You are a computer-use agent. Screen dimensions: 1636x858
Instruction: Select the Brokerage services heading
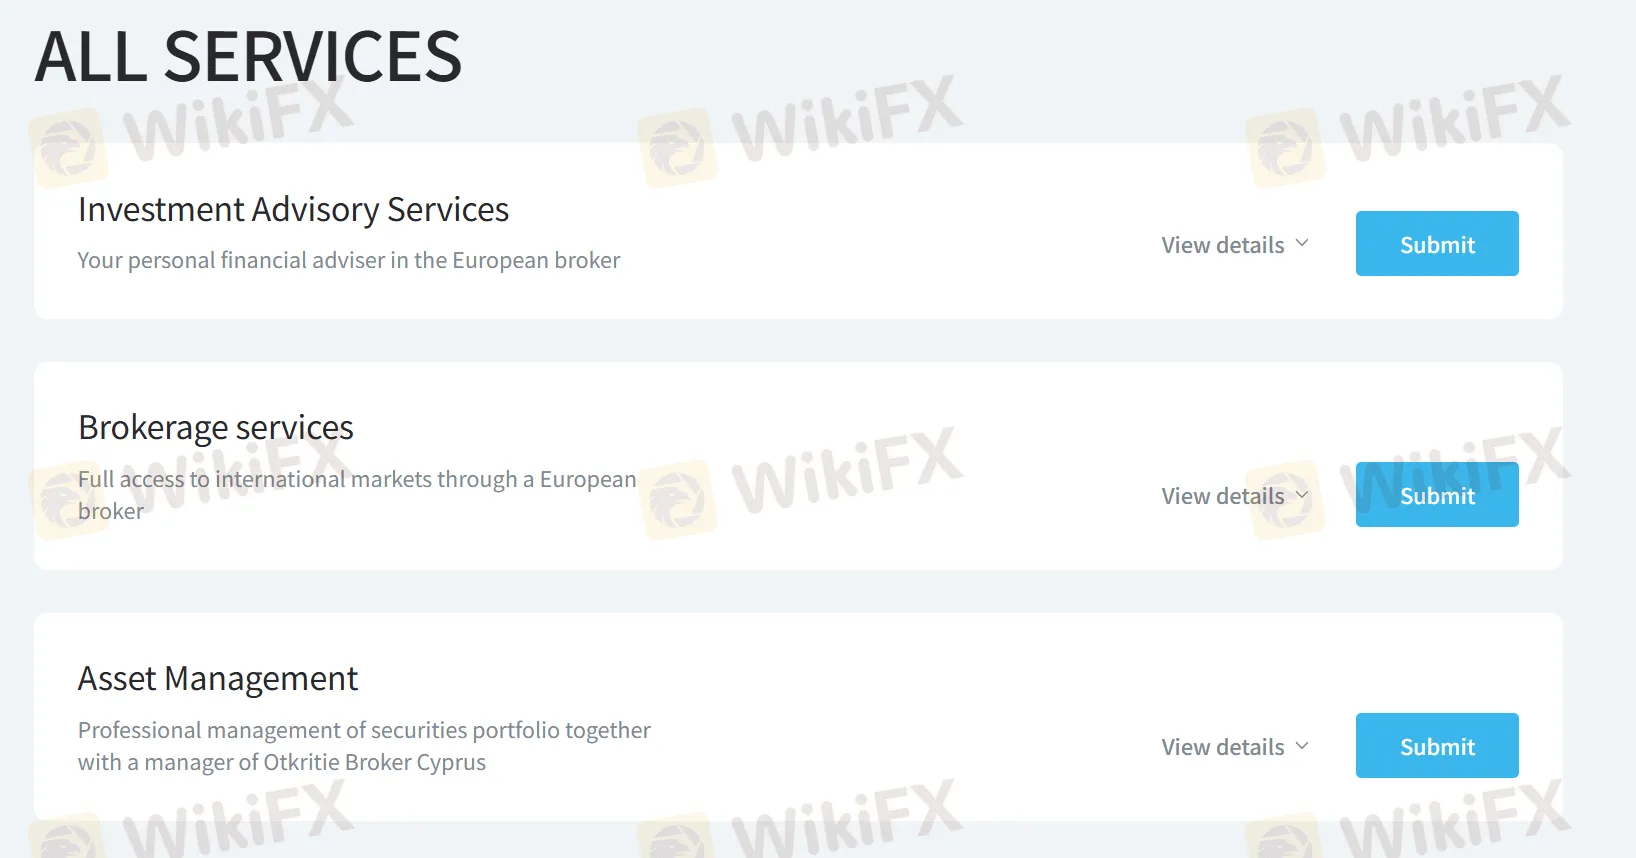[216, 428]
